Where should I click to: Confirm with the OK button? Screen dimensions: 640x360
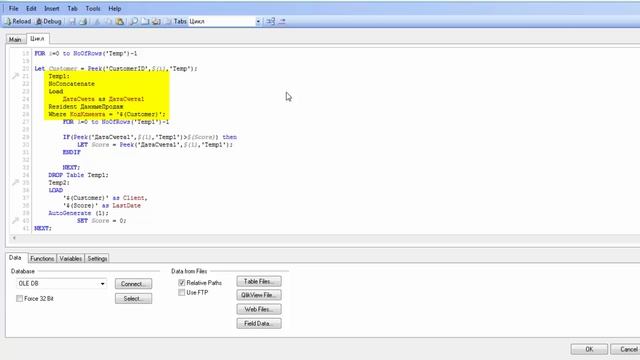[589, 349]
